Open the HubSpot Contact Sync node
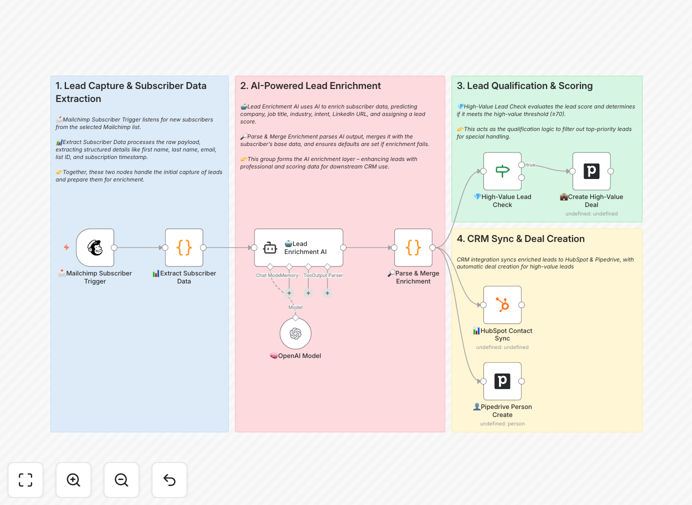Screen dimensions: 692x505 (502, 305)
